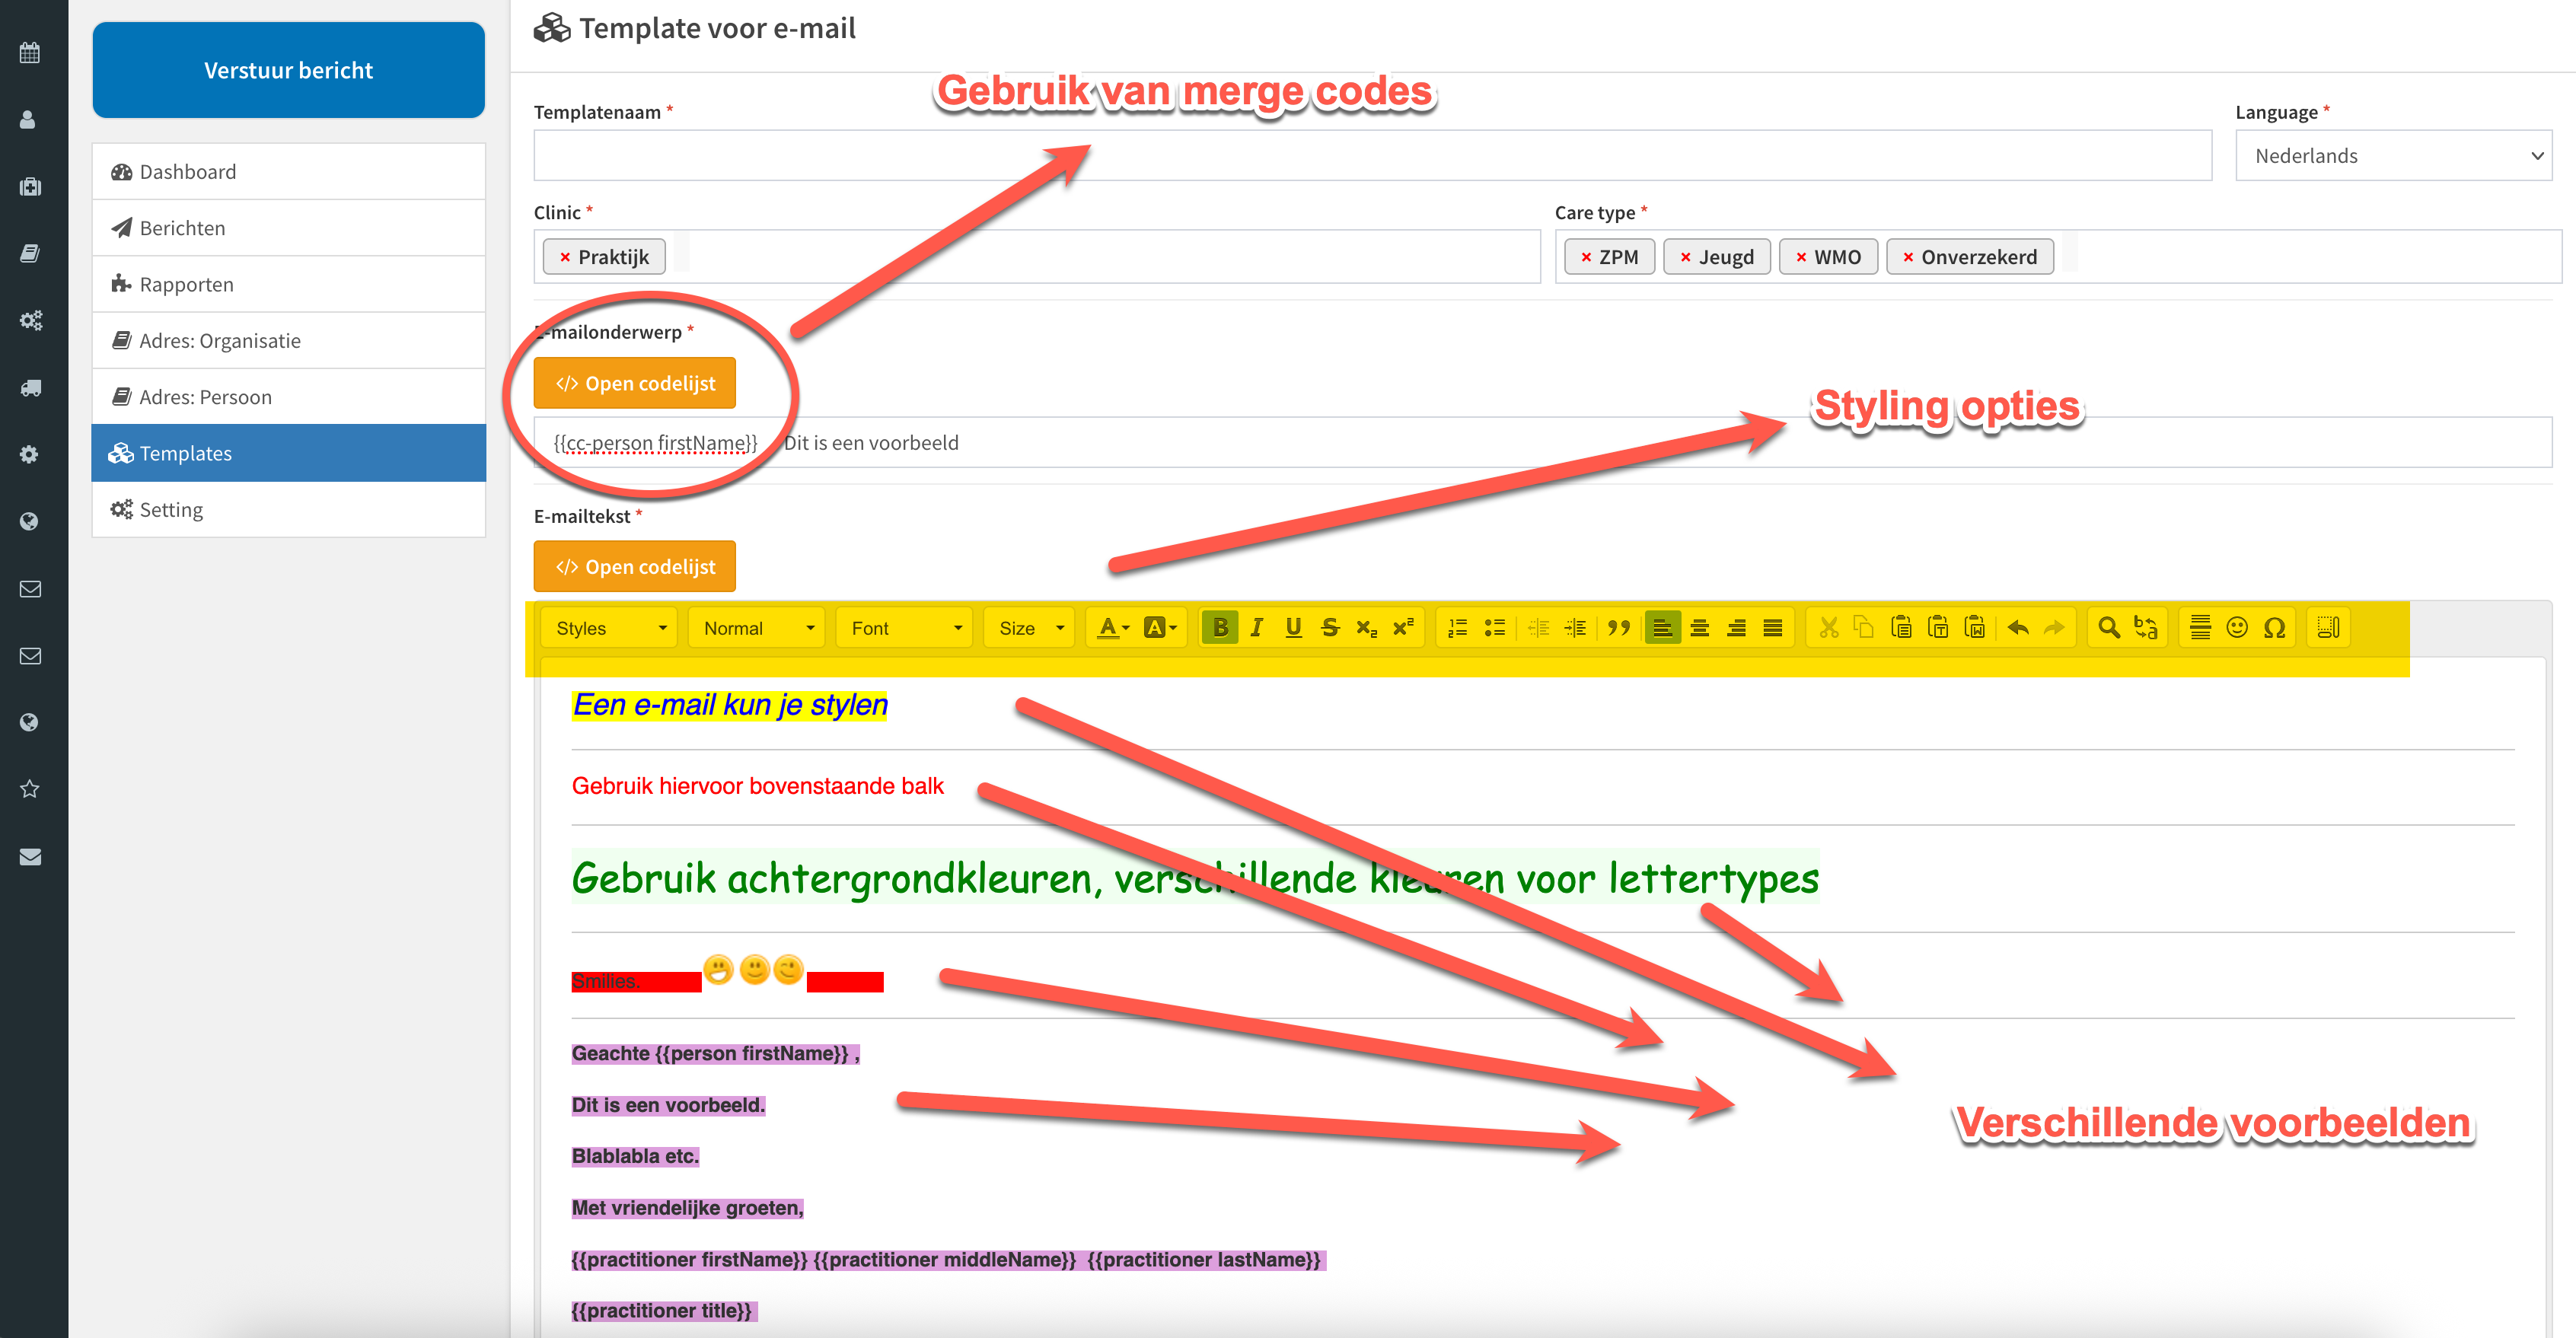The height and width of the screenshot is (1338, 2576).
Task: Open the star icon in the dark sidebar
Action: pos(30,789)
